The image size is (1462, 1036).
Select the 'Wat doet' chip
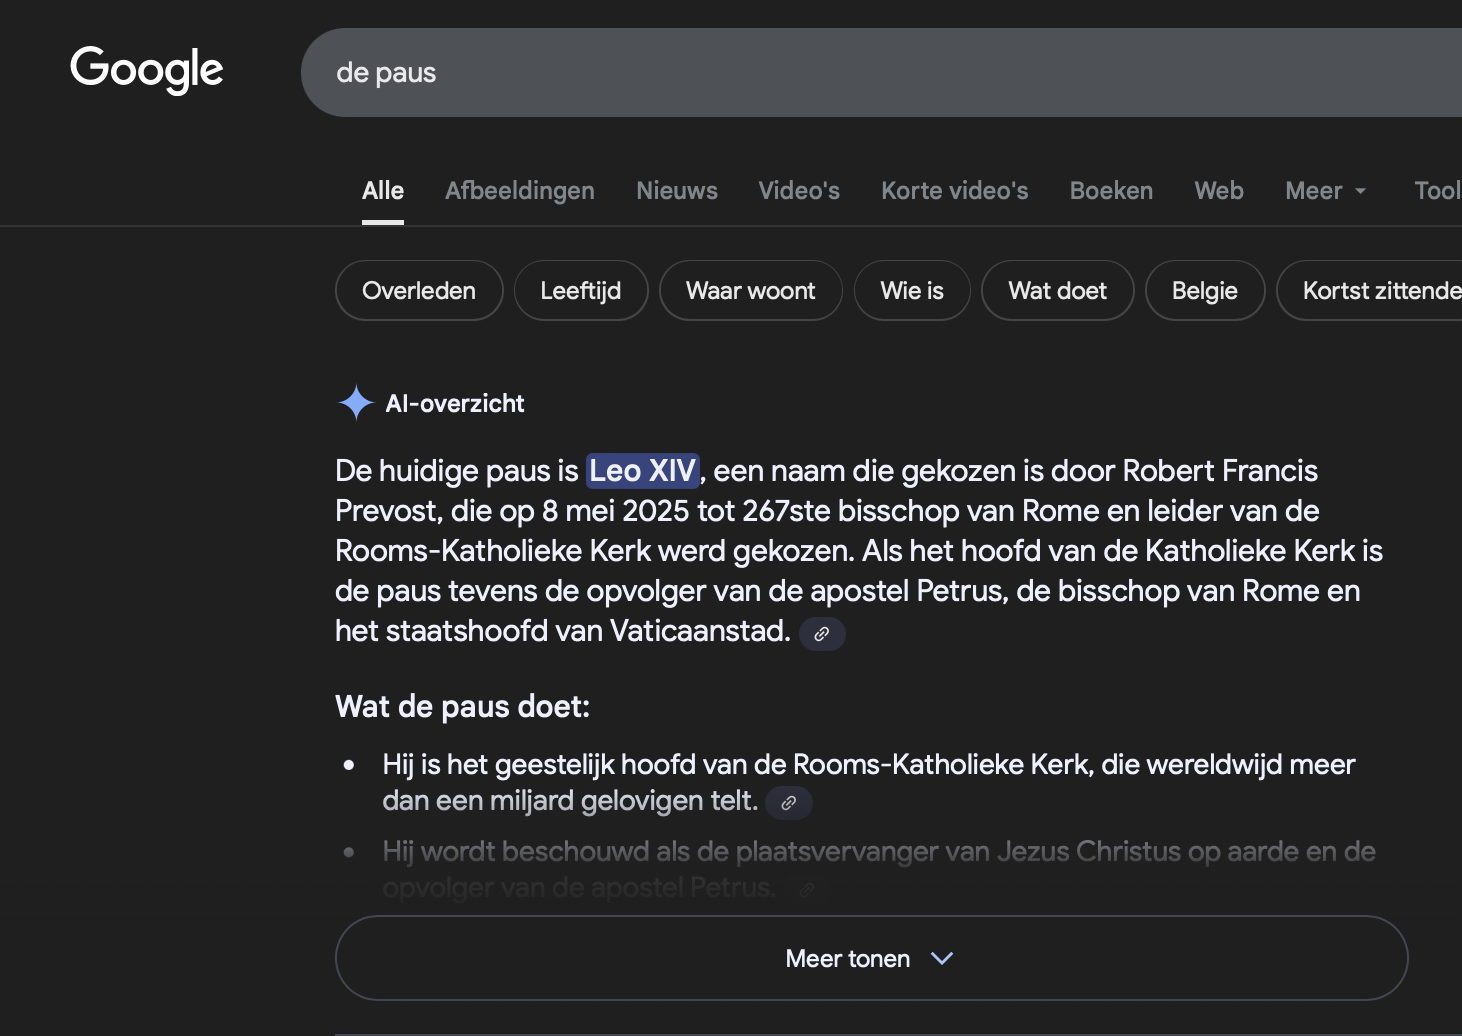click(1057, 291)
